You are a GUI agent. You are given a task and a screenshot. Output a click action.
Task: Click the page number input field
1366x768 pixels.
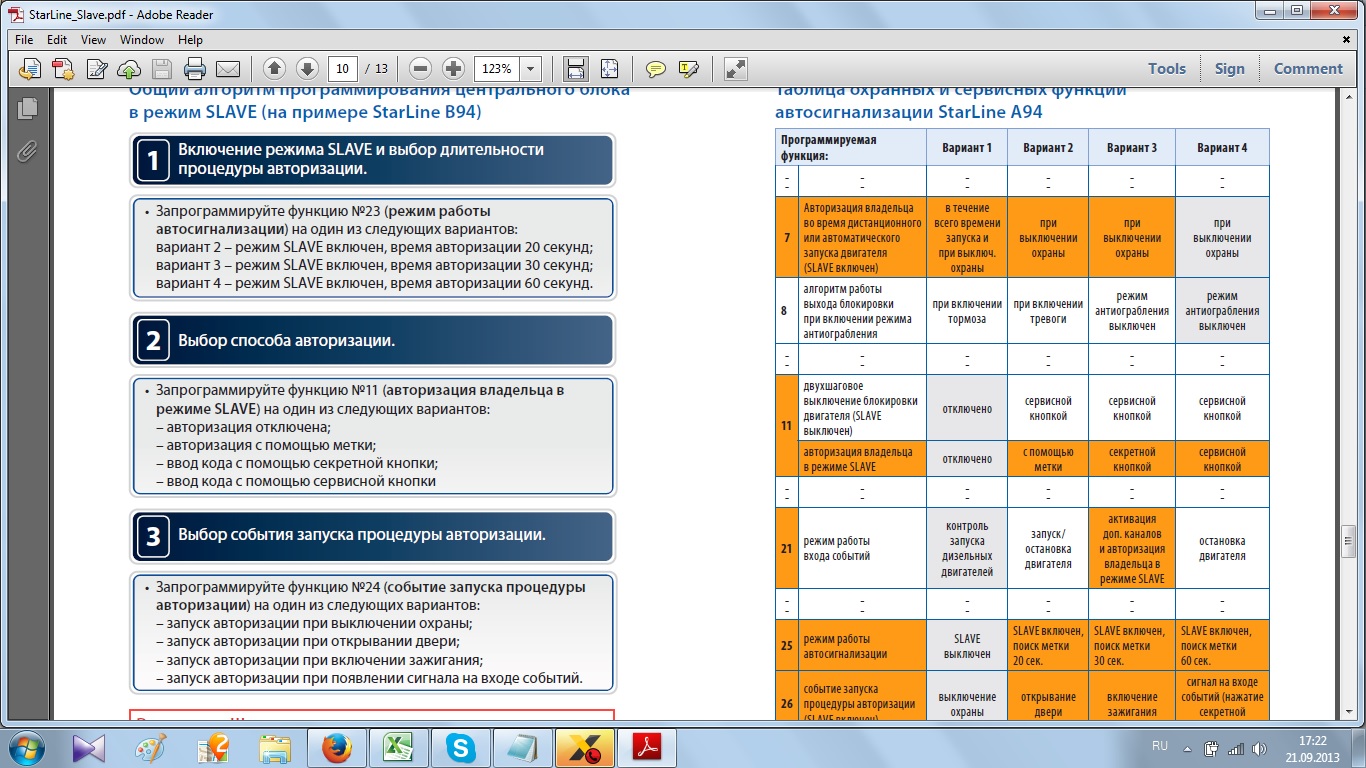343,69
